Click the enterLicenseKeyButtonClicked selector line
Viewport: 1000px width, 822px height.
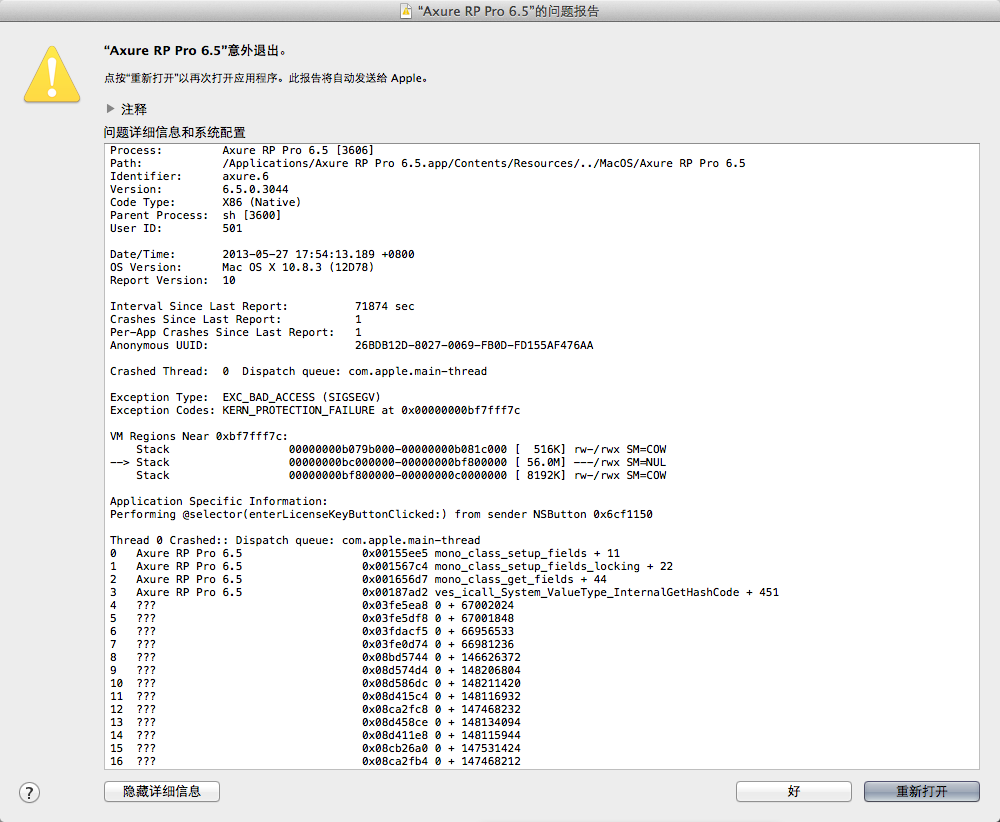(x=381, y=515)
